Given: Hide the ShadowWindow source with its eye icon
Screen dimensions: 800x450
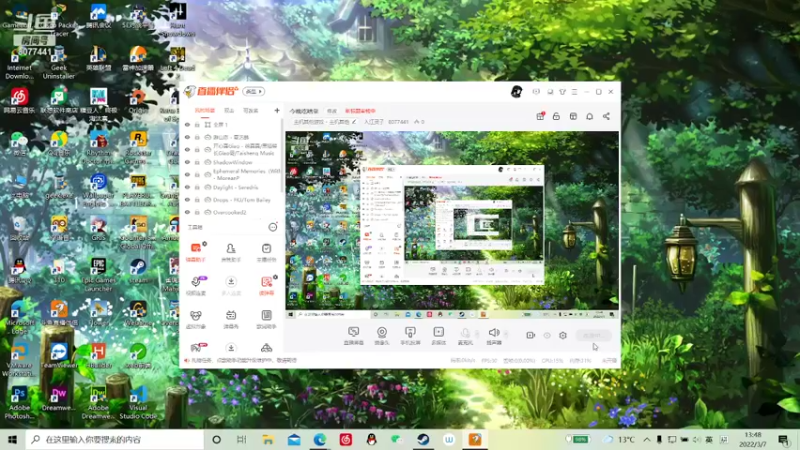Looking at the screenshot, I should pyautogui.click(x=187, y=162).
